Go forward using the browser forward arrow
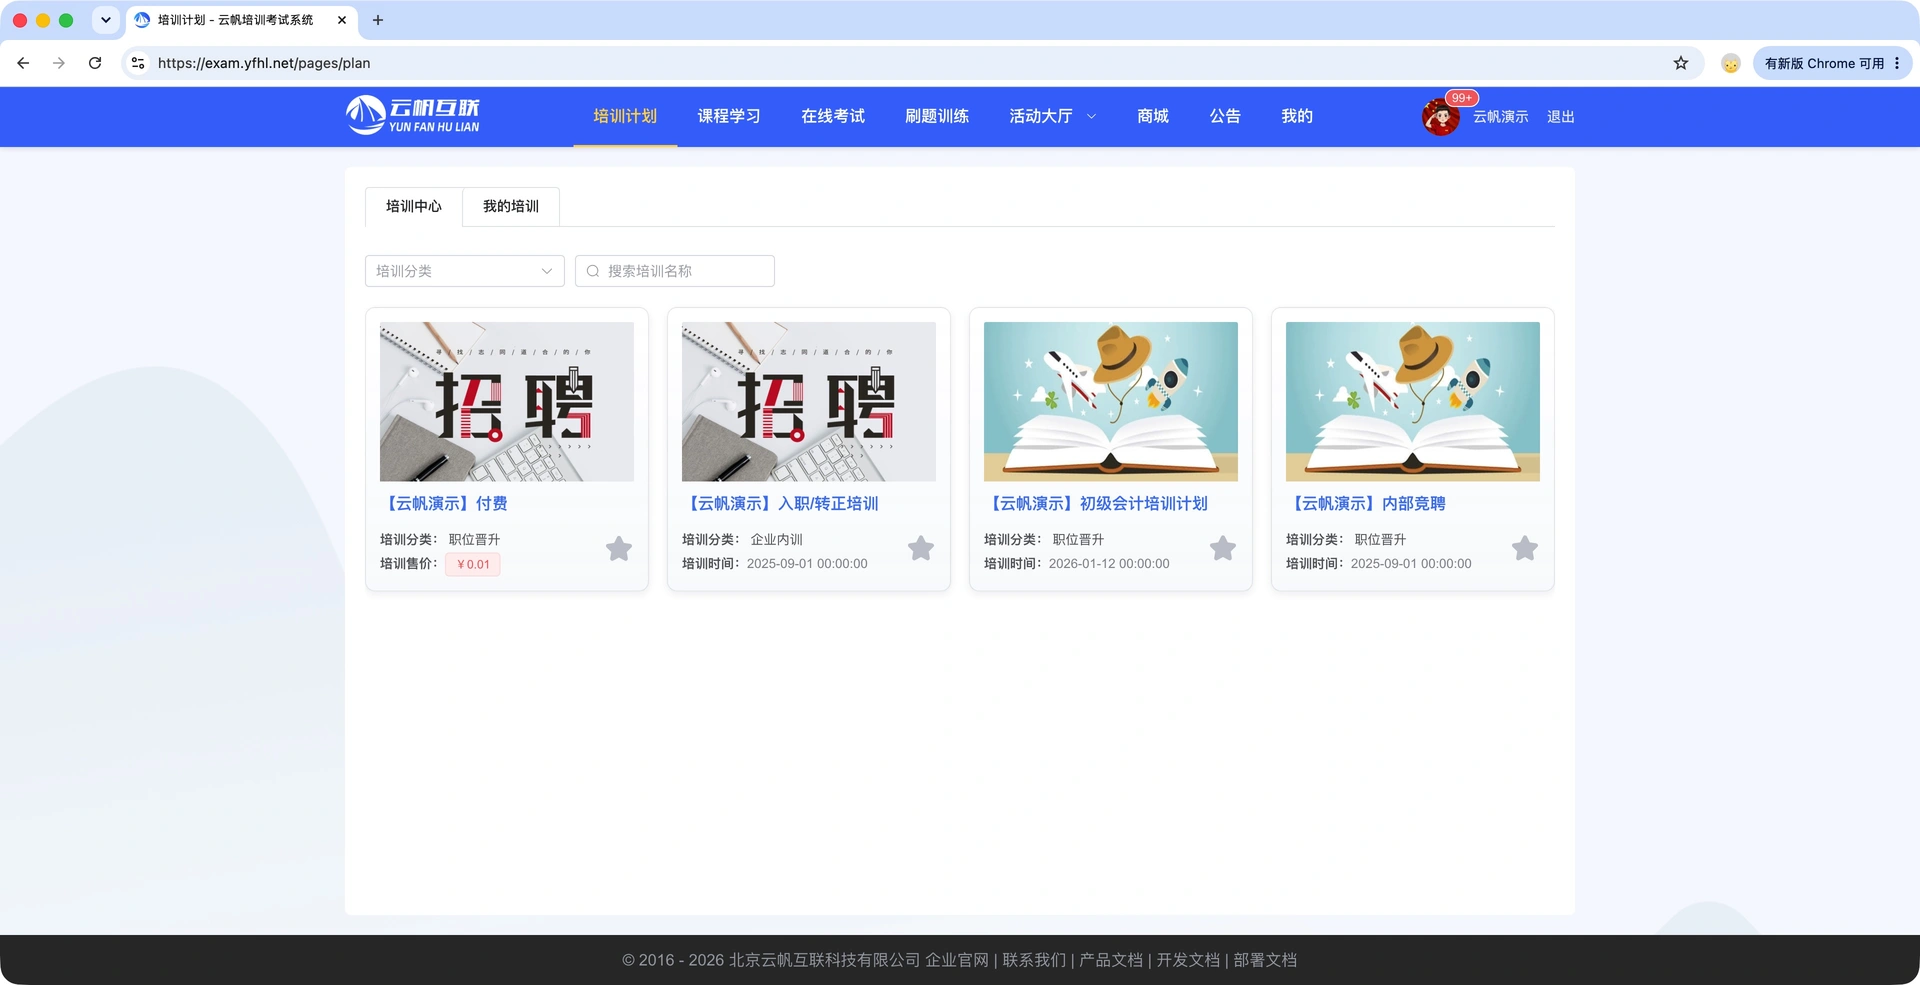The width and height of the screenshot is (1920, 985). [x=59, y=63]
